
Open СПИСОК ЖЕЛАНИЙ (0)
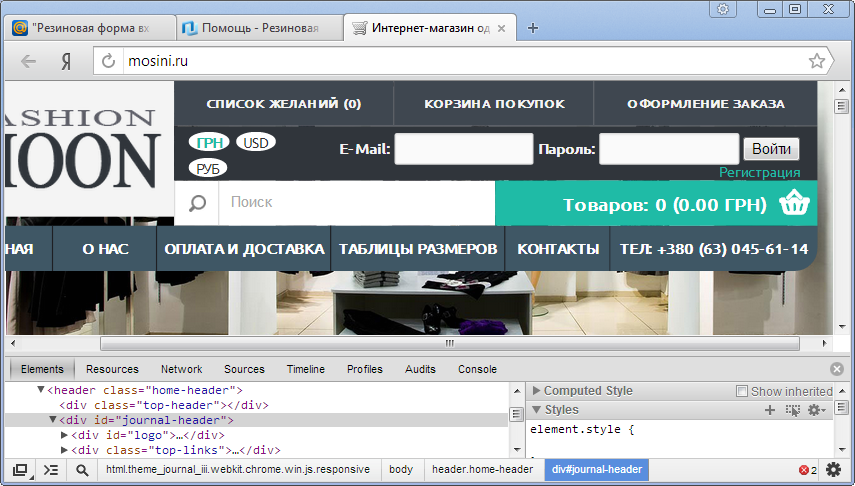coord(284,104)
